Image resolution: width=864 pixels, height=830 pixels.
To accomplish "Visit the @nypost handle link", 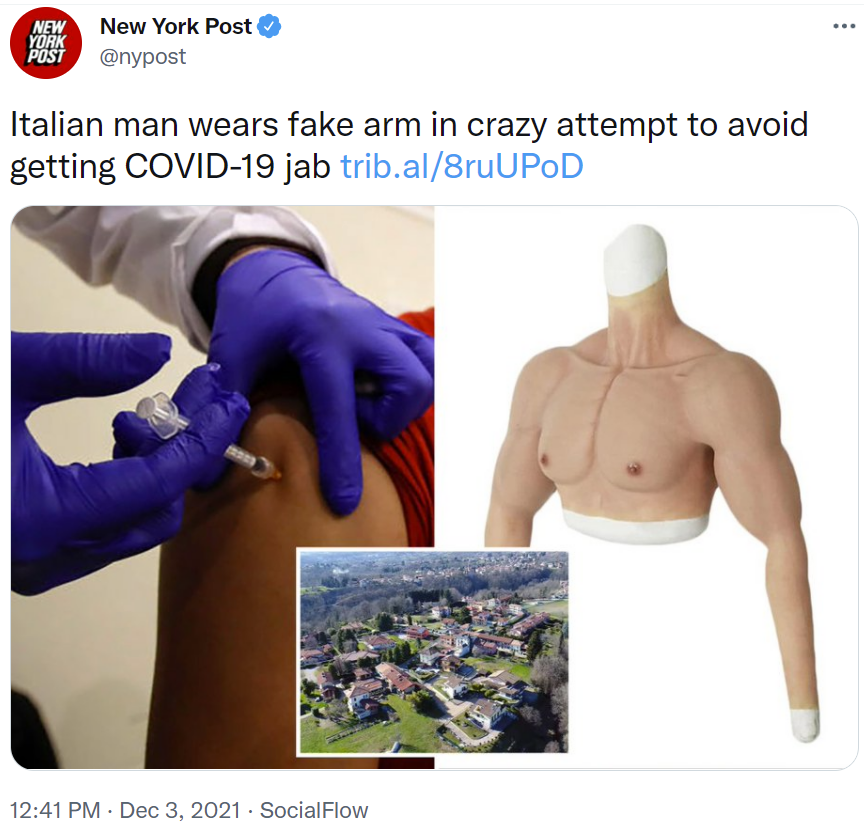I will pos(143,57).
